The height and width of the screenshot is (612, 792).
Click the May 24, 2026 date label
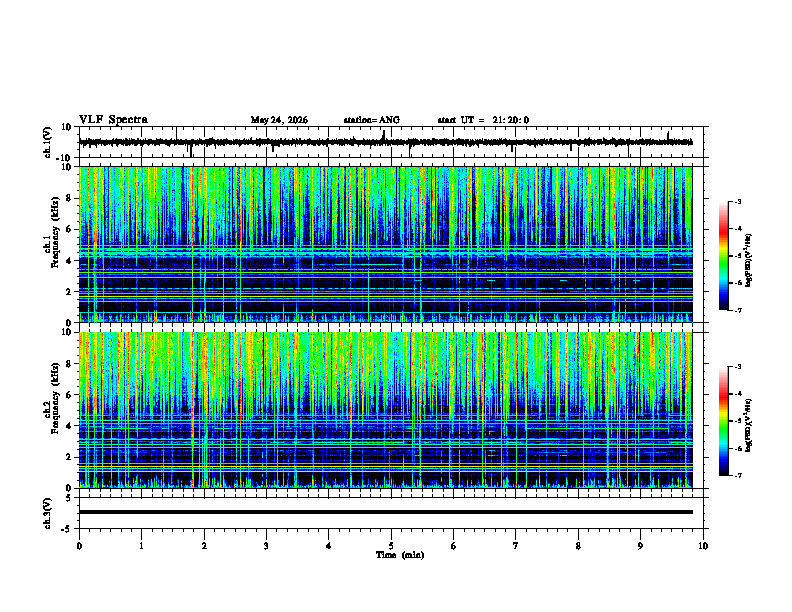point(279,120)
